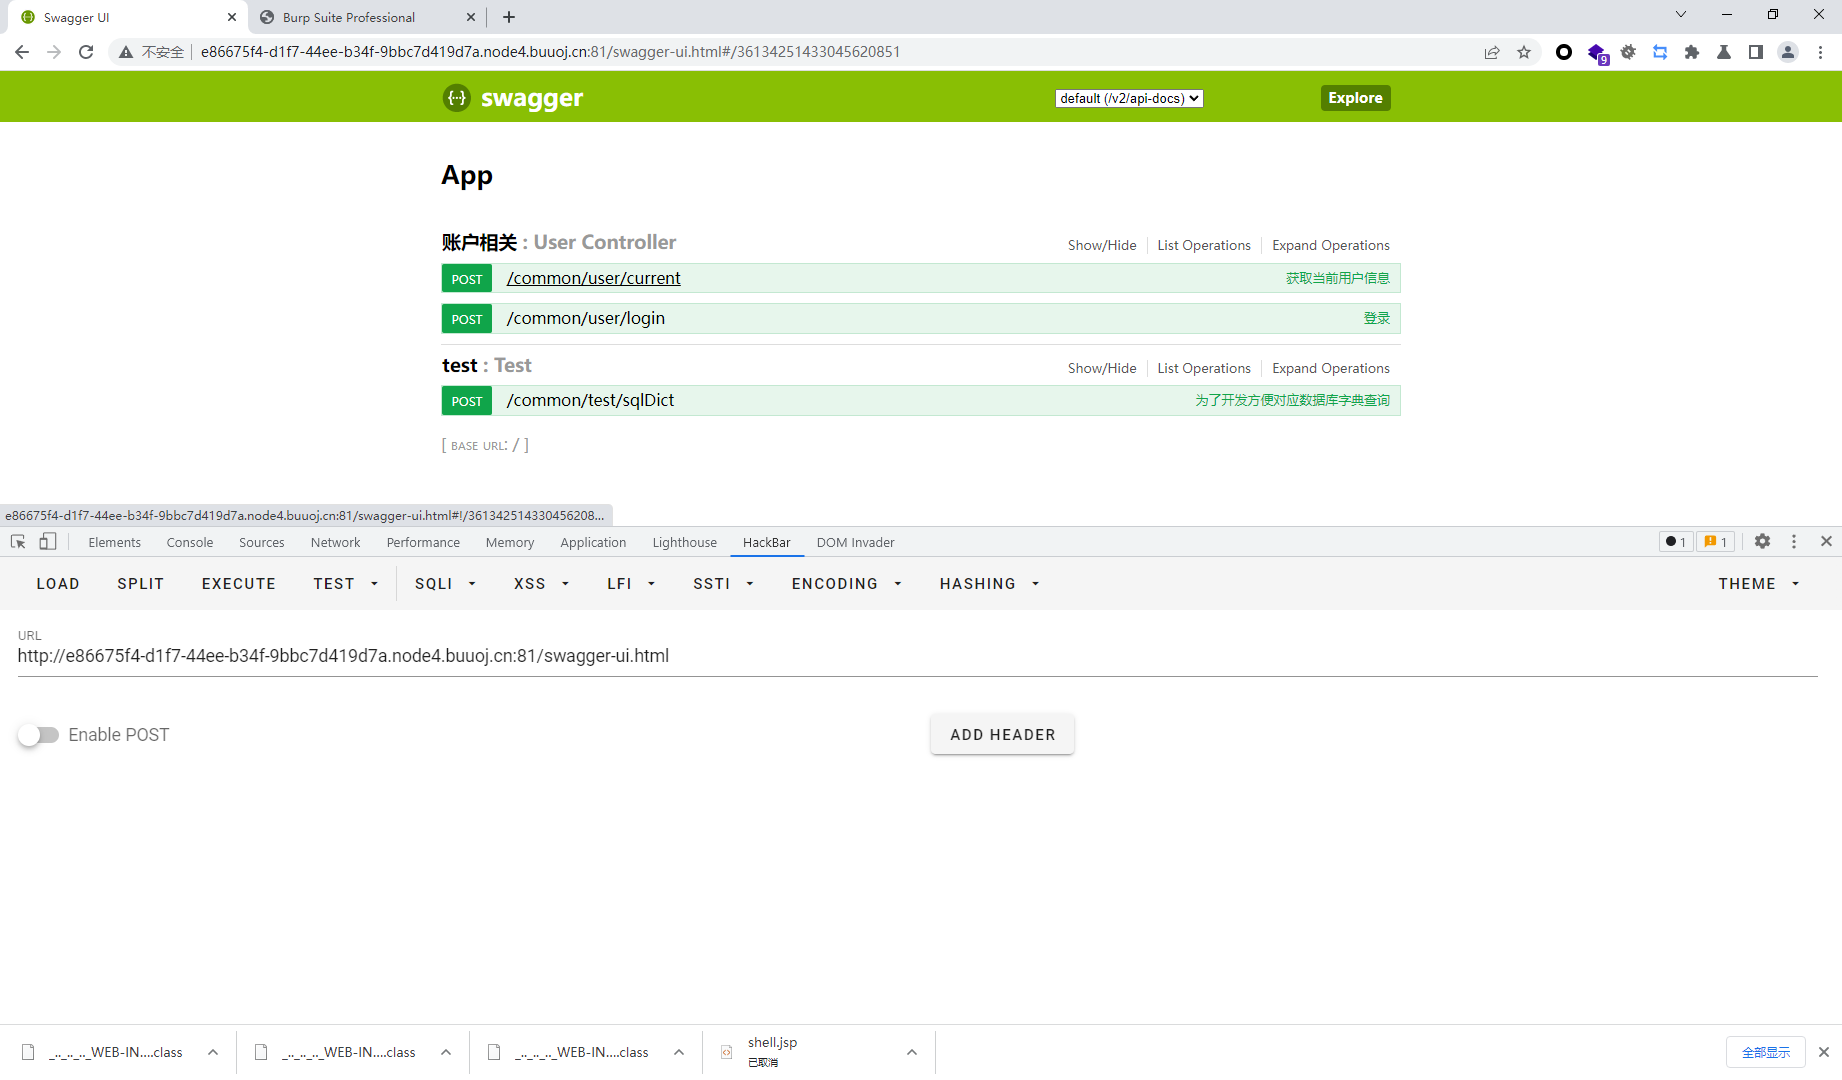Open the Extensions puzzle piece menu

click(1692, 52)
